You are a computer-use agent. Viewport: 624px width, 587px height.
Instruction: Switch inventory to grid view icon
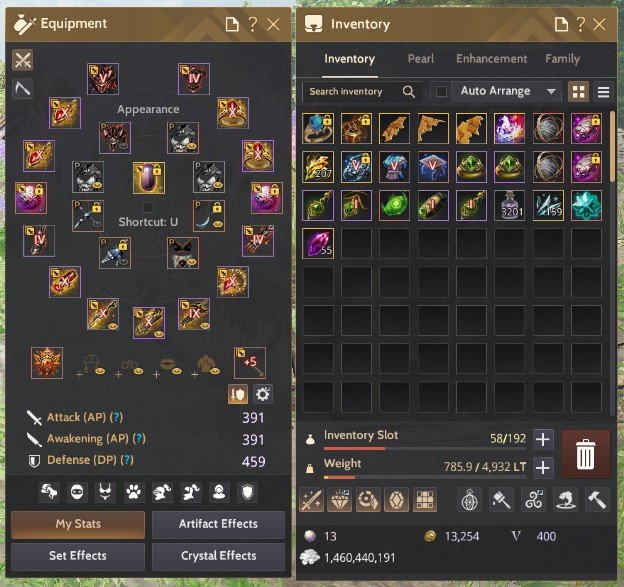click(x=578, y=92)
